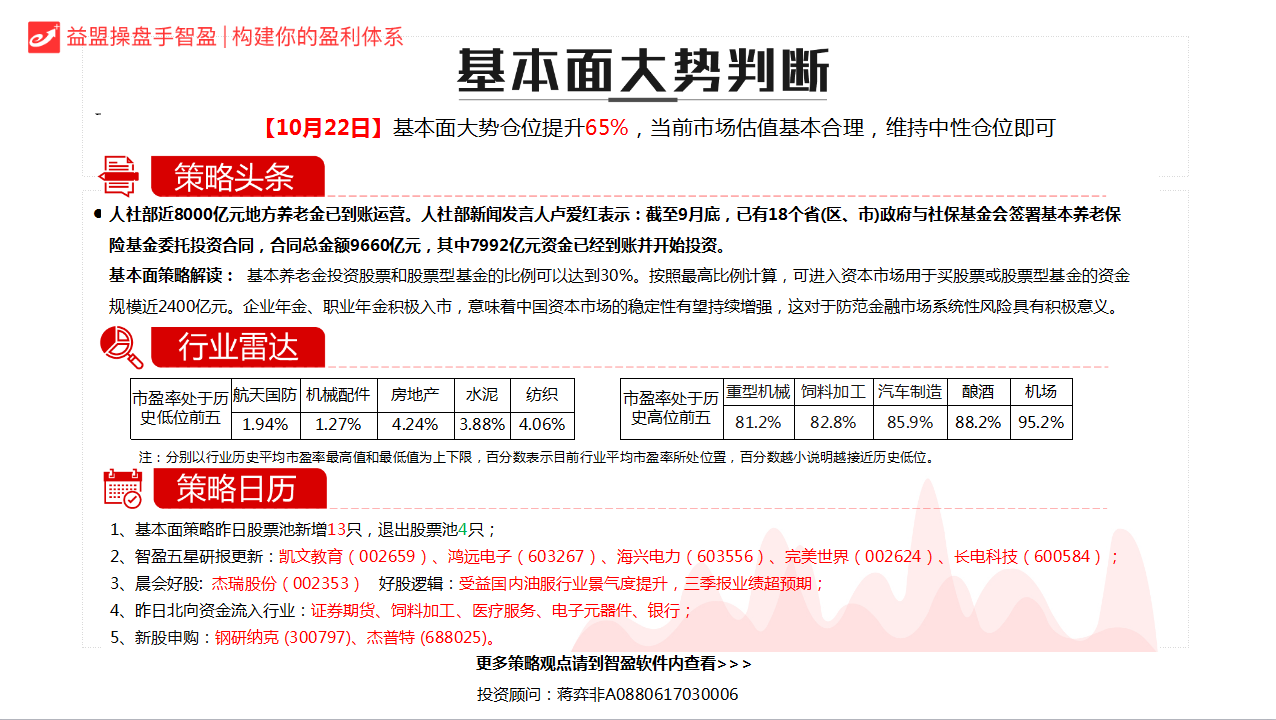This screenshot has height=720, width=1276.
Task: Click the calendar icon beside 策略日历
Action: [123, 488]
